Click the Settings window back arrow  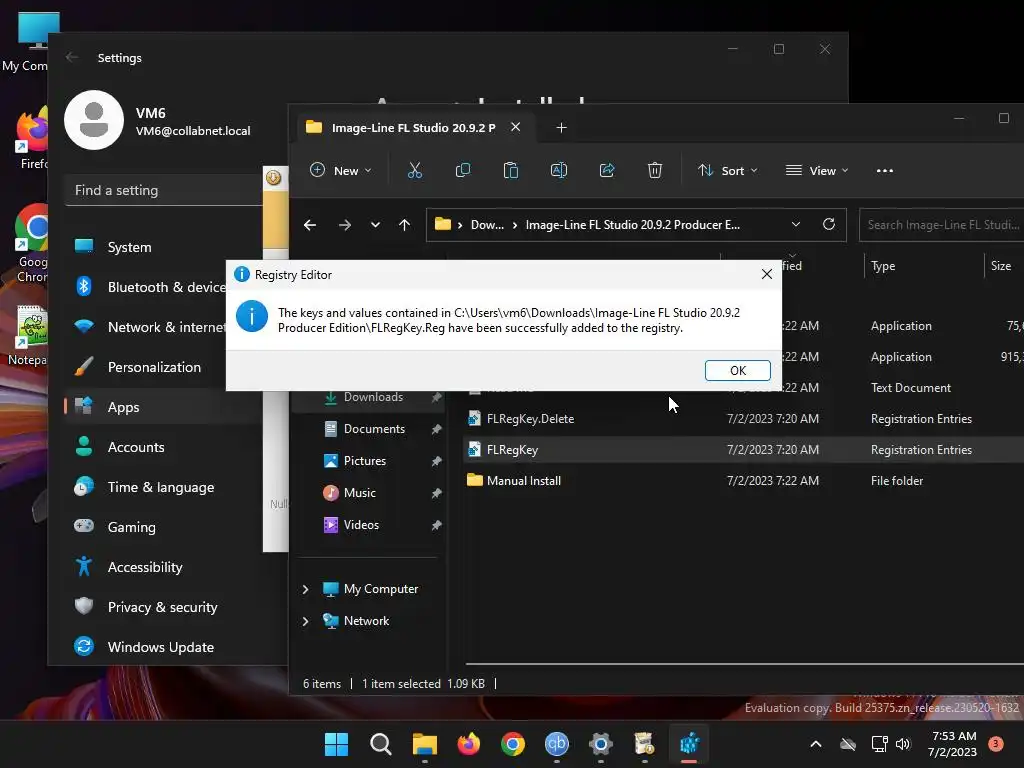tap(72, 57)
